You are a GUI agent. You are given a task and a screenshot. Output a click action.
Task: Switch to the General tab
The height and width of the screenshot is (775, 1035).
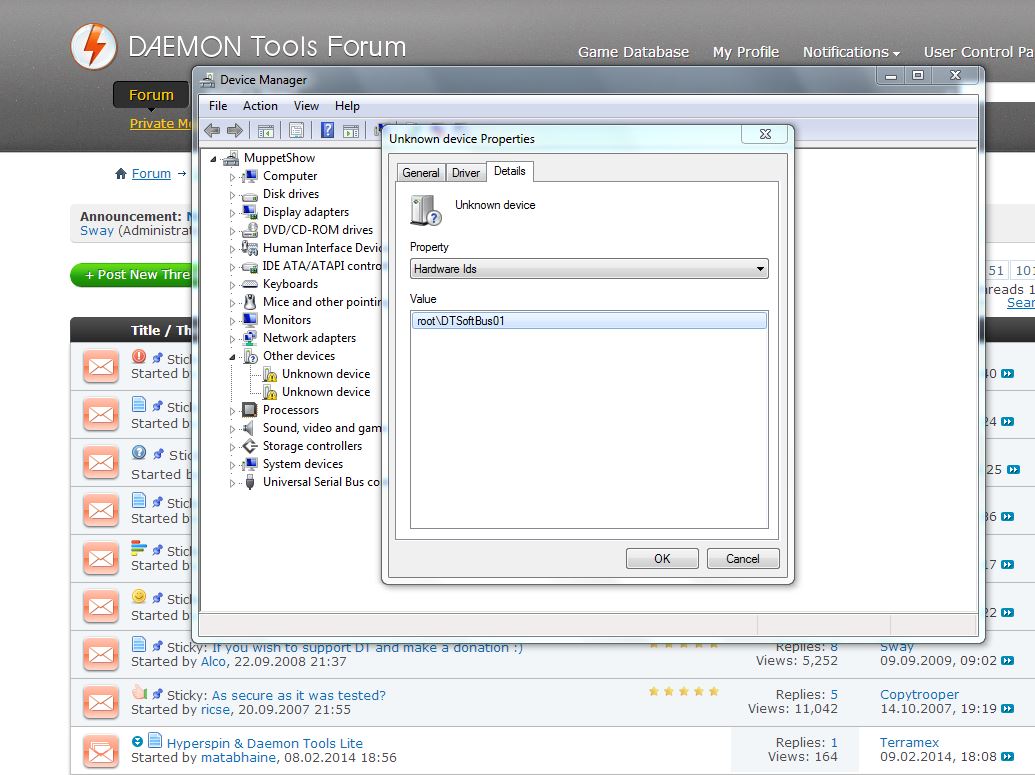(x=420, y=173)
